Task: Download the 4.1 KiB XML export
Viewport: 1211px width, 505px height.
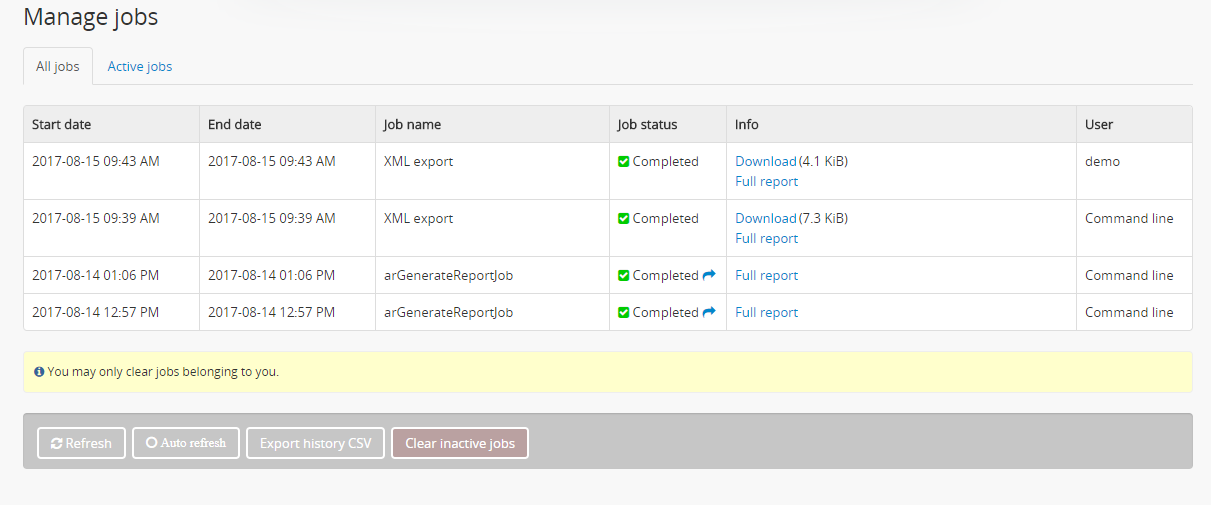Action: point(766,161)
